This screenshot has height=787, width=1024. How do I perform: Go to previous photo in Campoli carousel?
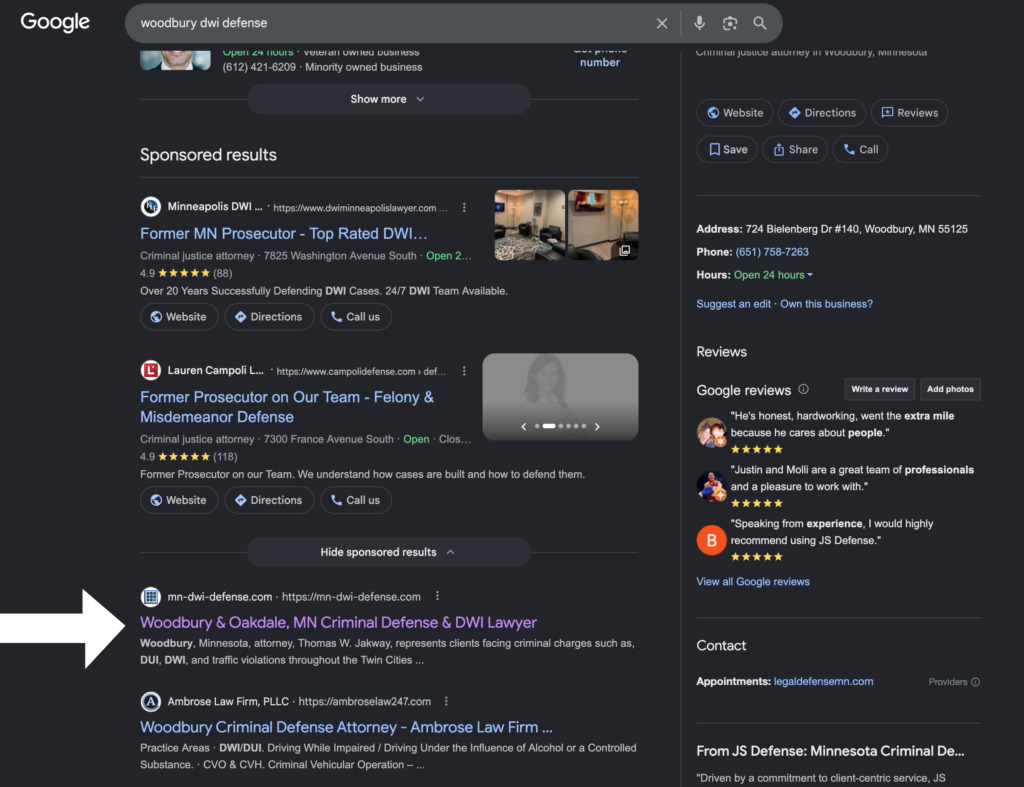pyautogui.click(x=524, y=426)
